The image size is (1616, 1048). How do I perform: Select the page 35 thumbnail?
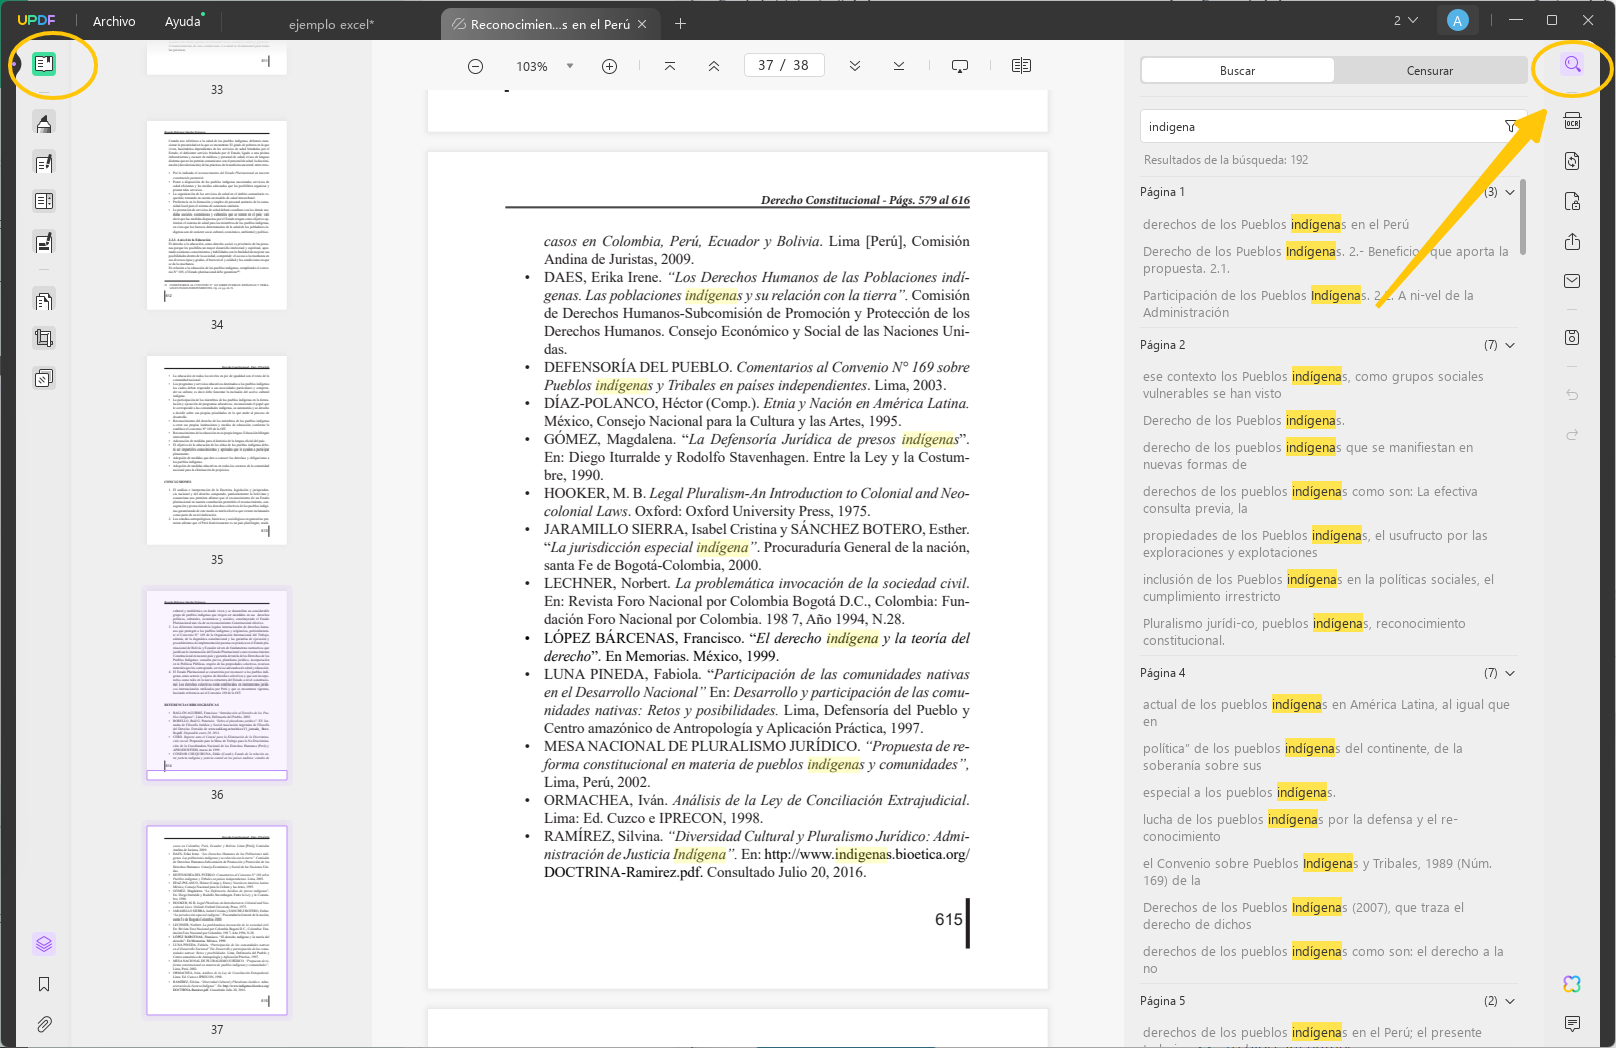point(217,450)
